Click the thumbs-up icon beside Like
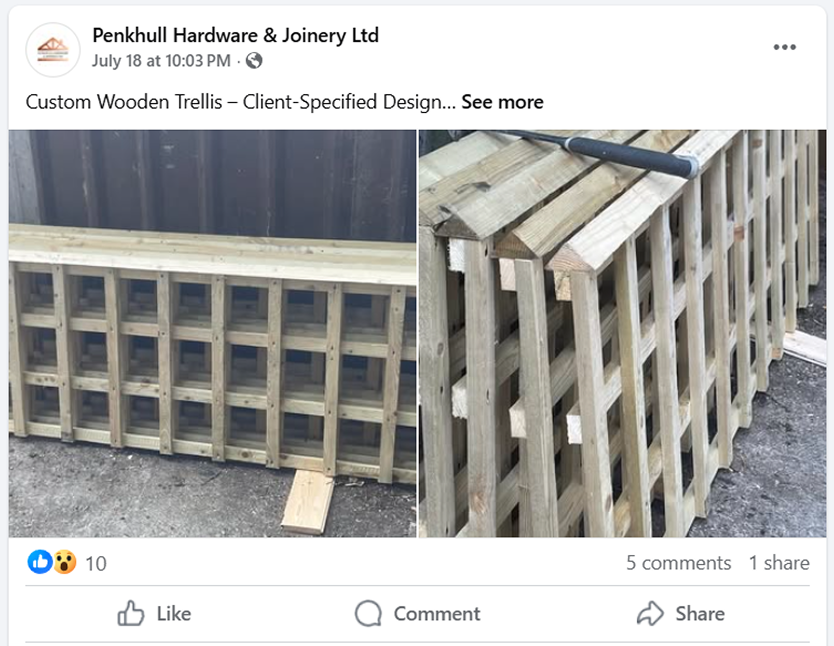 (x=131, y=613)
